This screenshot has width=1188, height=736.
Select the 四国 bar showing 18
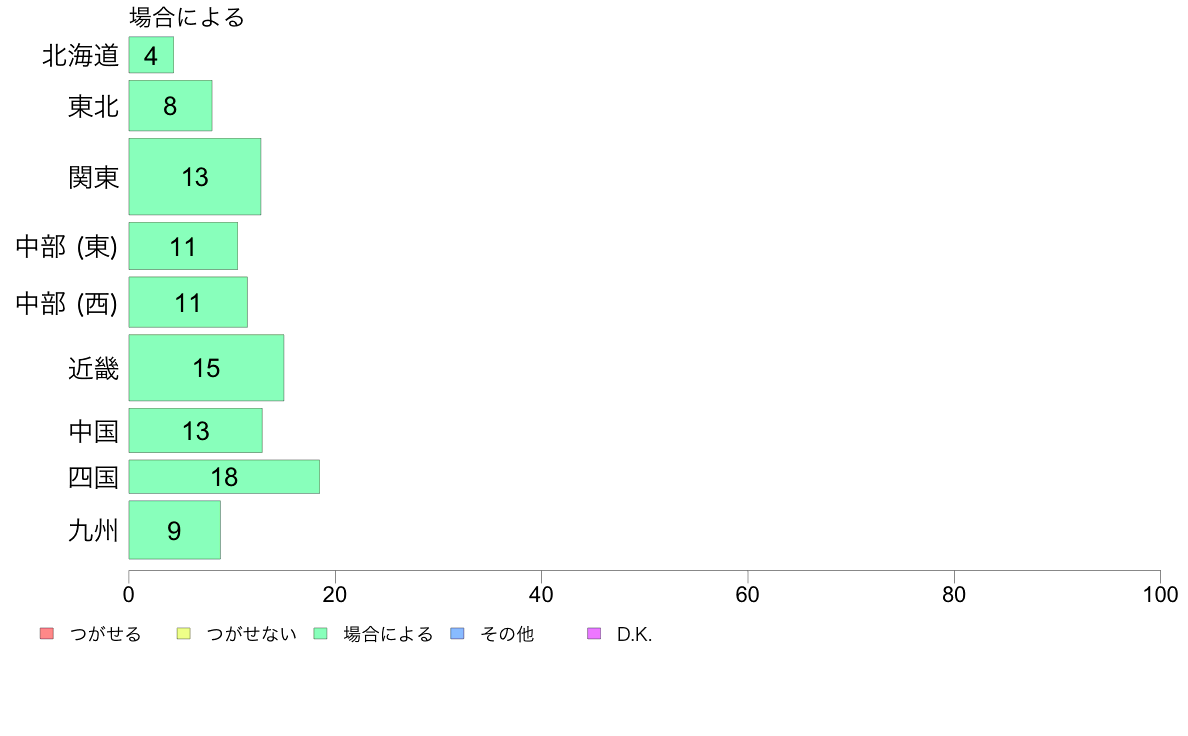click(224, 477)
